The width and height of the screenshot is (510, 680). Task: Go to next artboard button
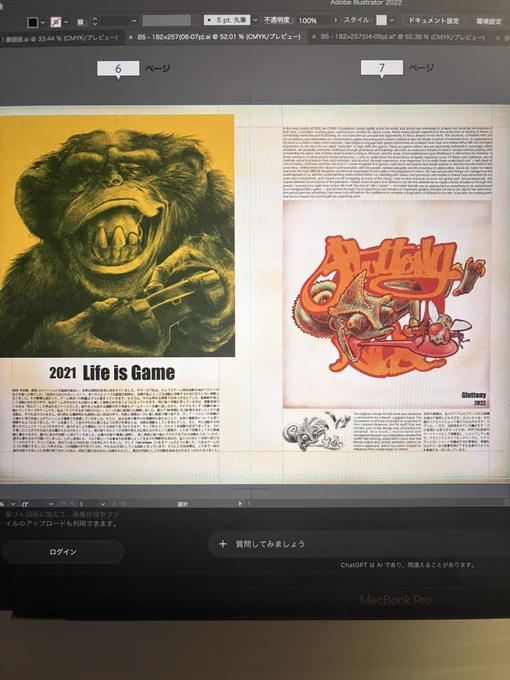pos(114,503)
